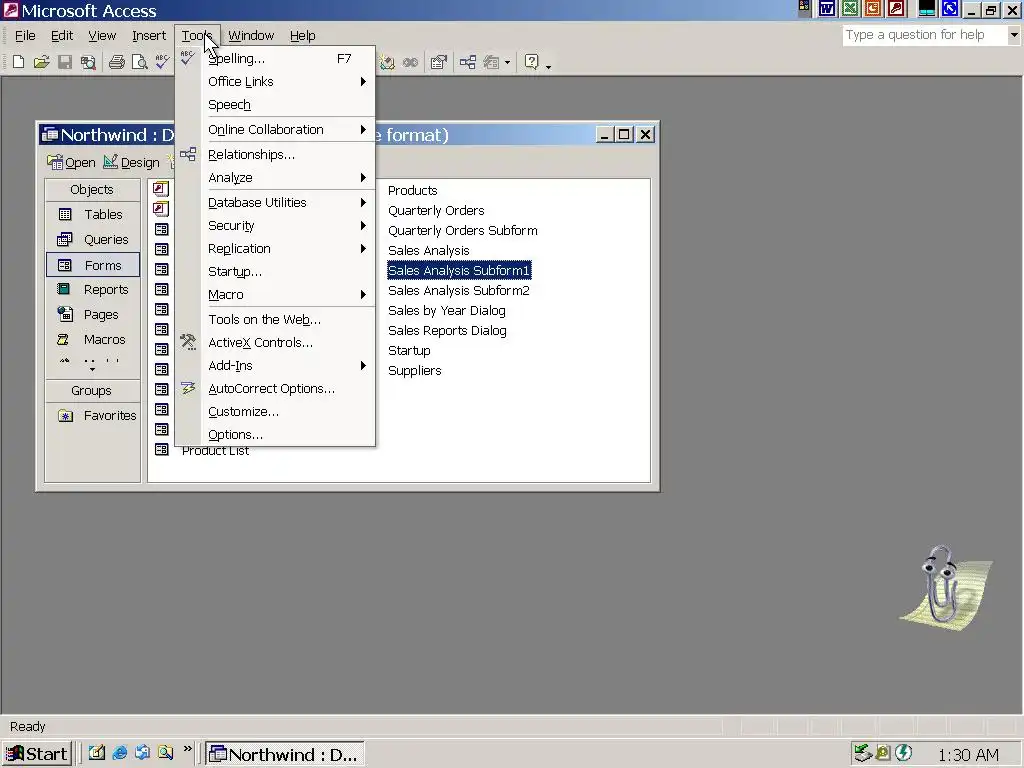Click the Office Assistant paperclip
Screen dimensions: 1024x768
[946, 586]
